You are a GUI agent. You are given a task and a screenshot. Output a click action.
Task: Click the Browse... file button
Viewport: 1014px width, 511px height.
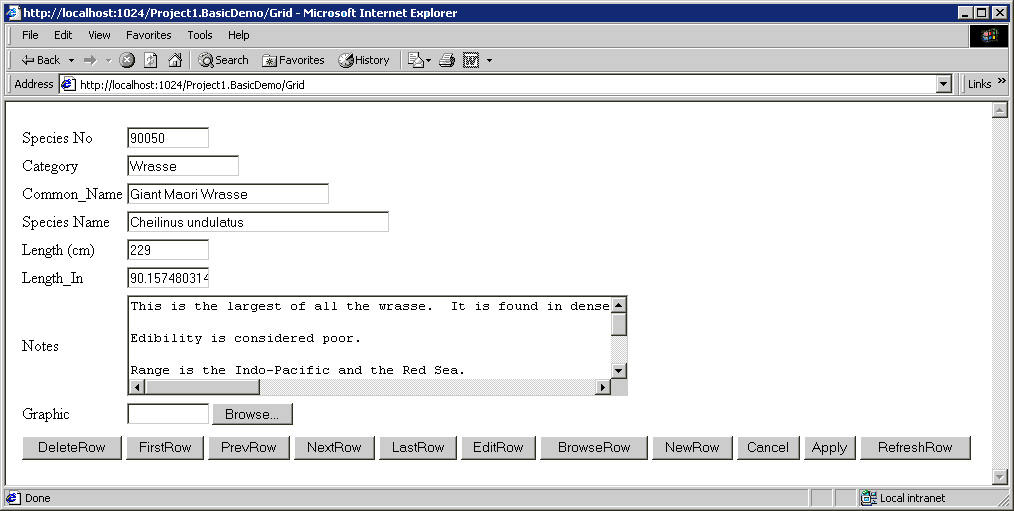pos(252,414)
